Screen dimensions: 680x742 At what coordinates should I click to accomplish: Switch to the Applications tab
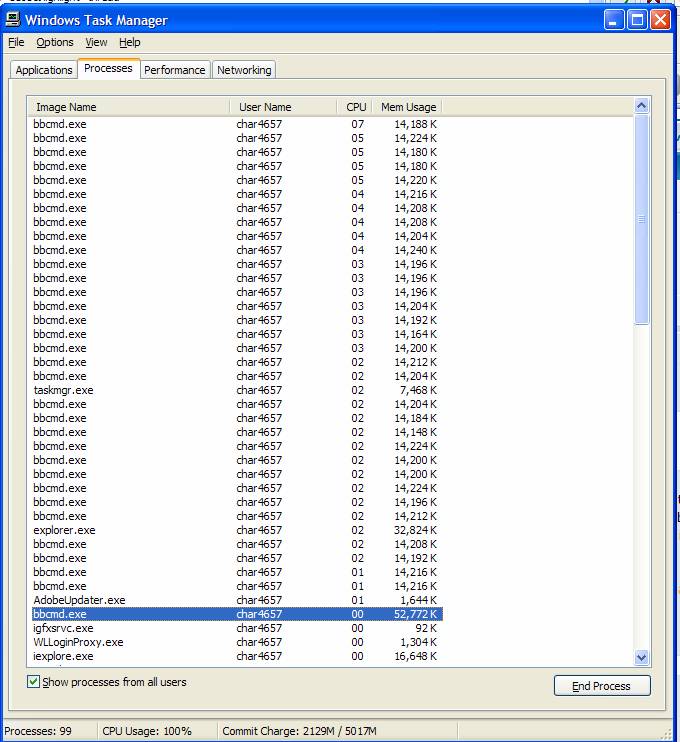tap(44, 70)
